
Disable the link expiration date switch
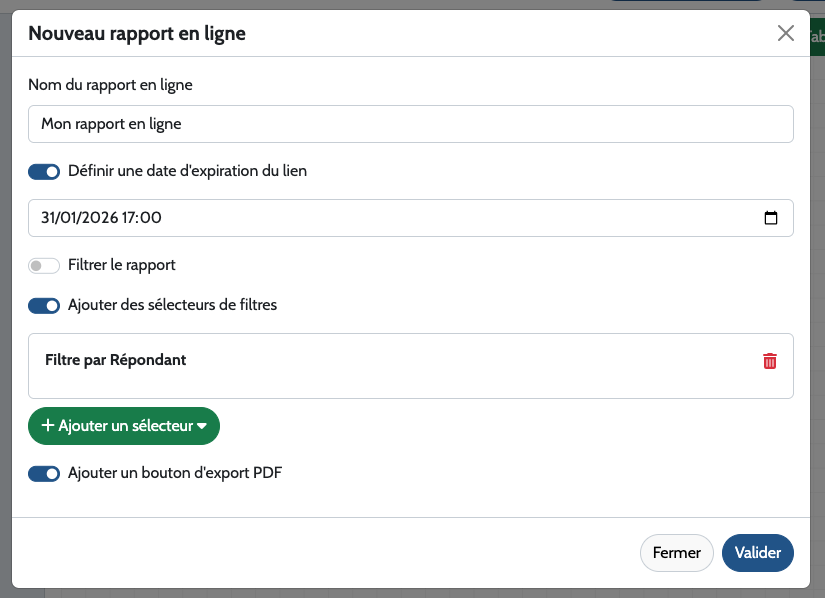(44, 172)
